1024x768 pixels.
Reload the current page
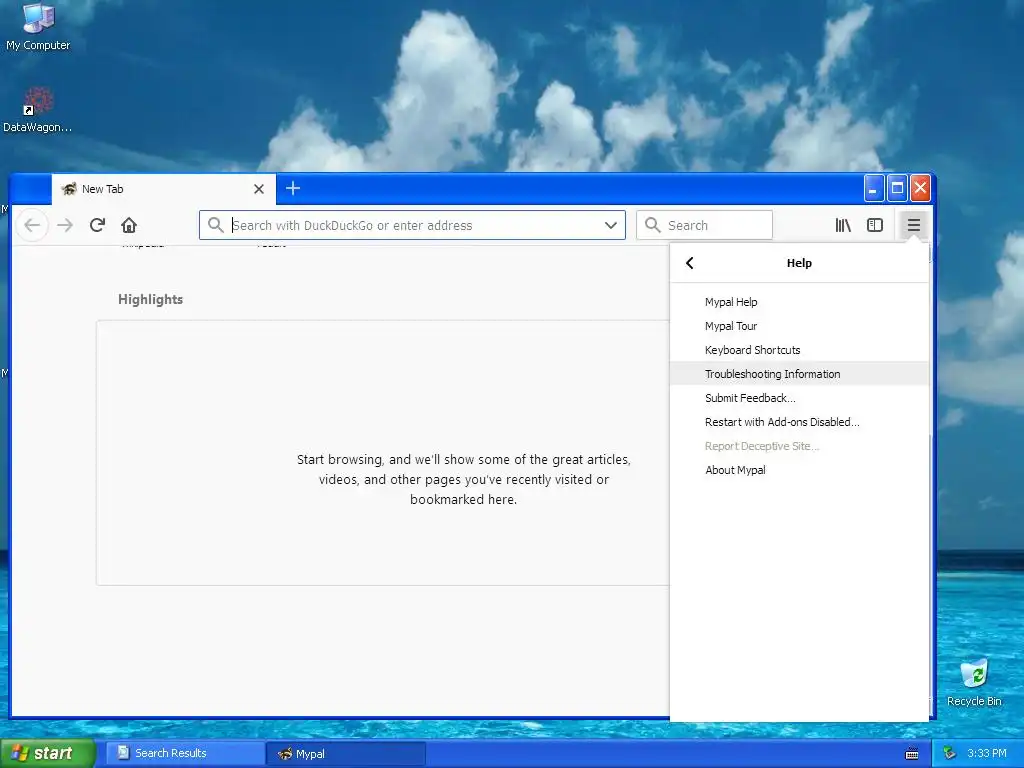click(97, 225)
